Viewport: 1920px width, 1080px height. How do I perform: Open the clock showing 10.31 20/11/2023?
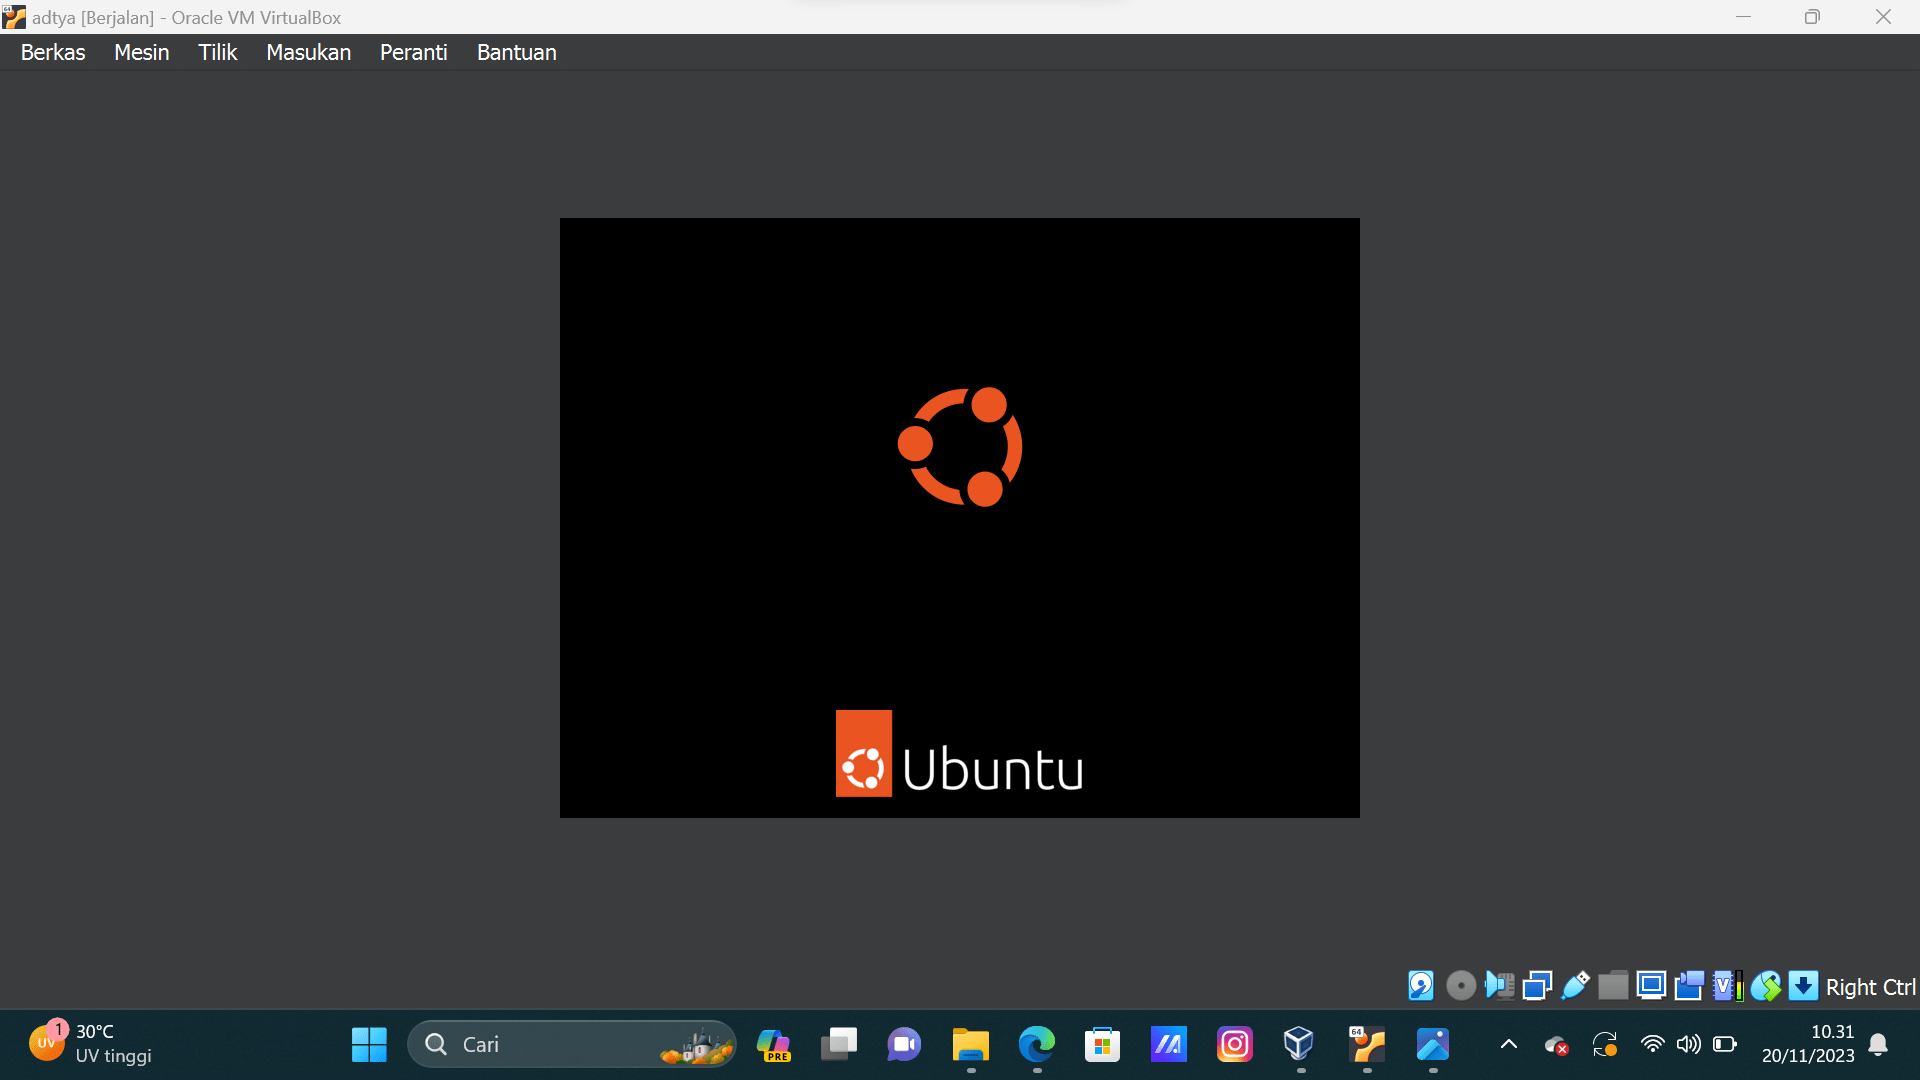(x=1808, y=1044)
